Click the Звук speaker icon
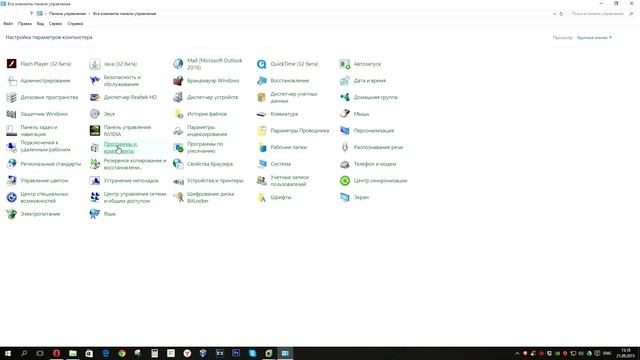 pyautogui.click(x=95, y=114)
